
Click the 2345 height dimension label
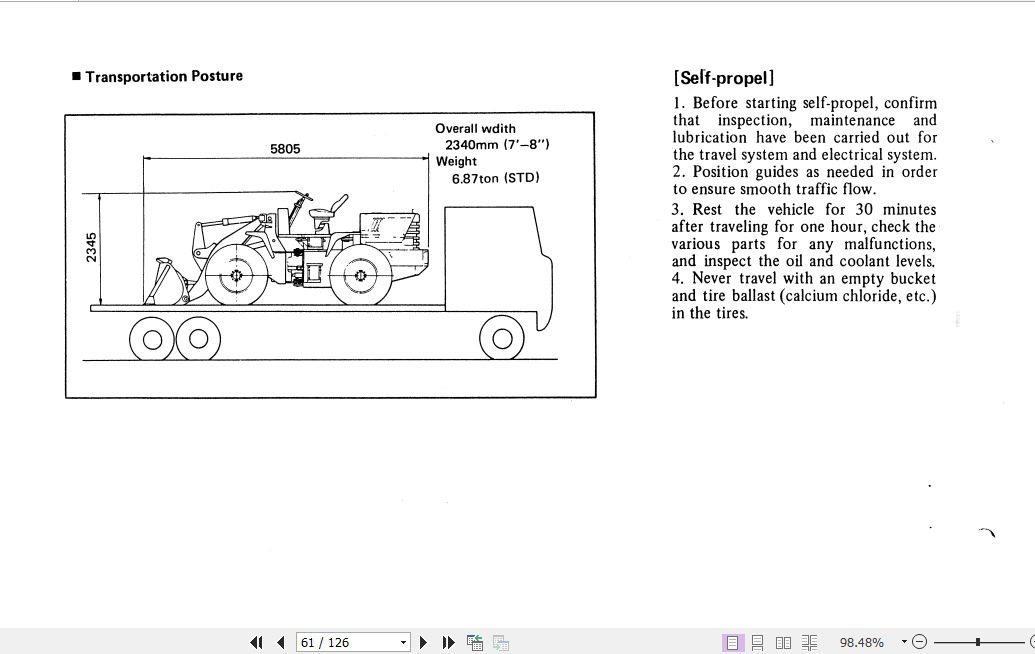(92, 247)
